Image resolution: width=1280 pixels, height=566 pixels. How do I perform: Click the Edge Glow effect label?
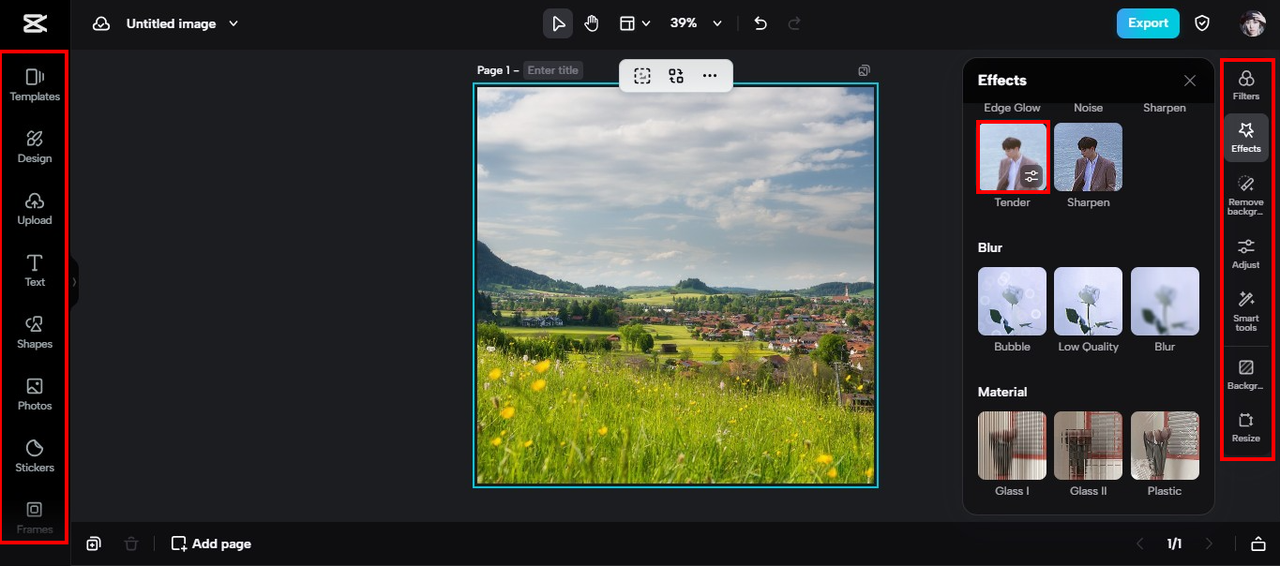click(1012, 107)
